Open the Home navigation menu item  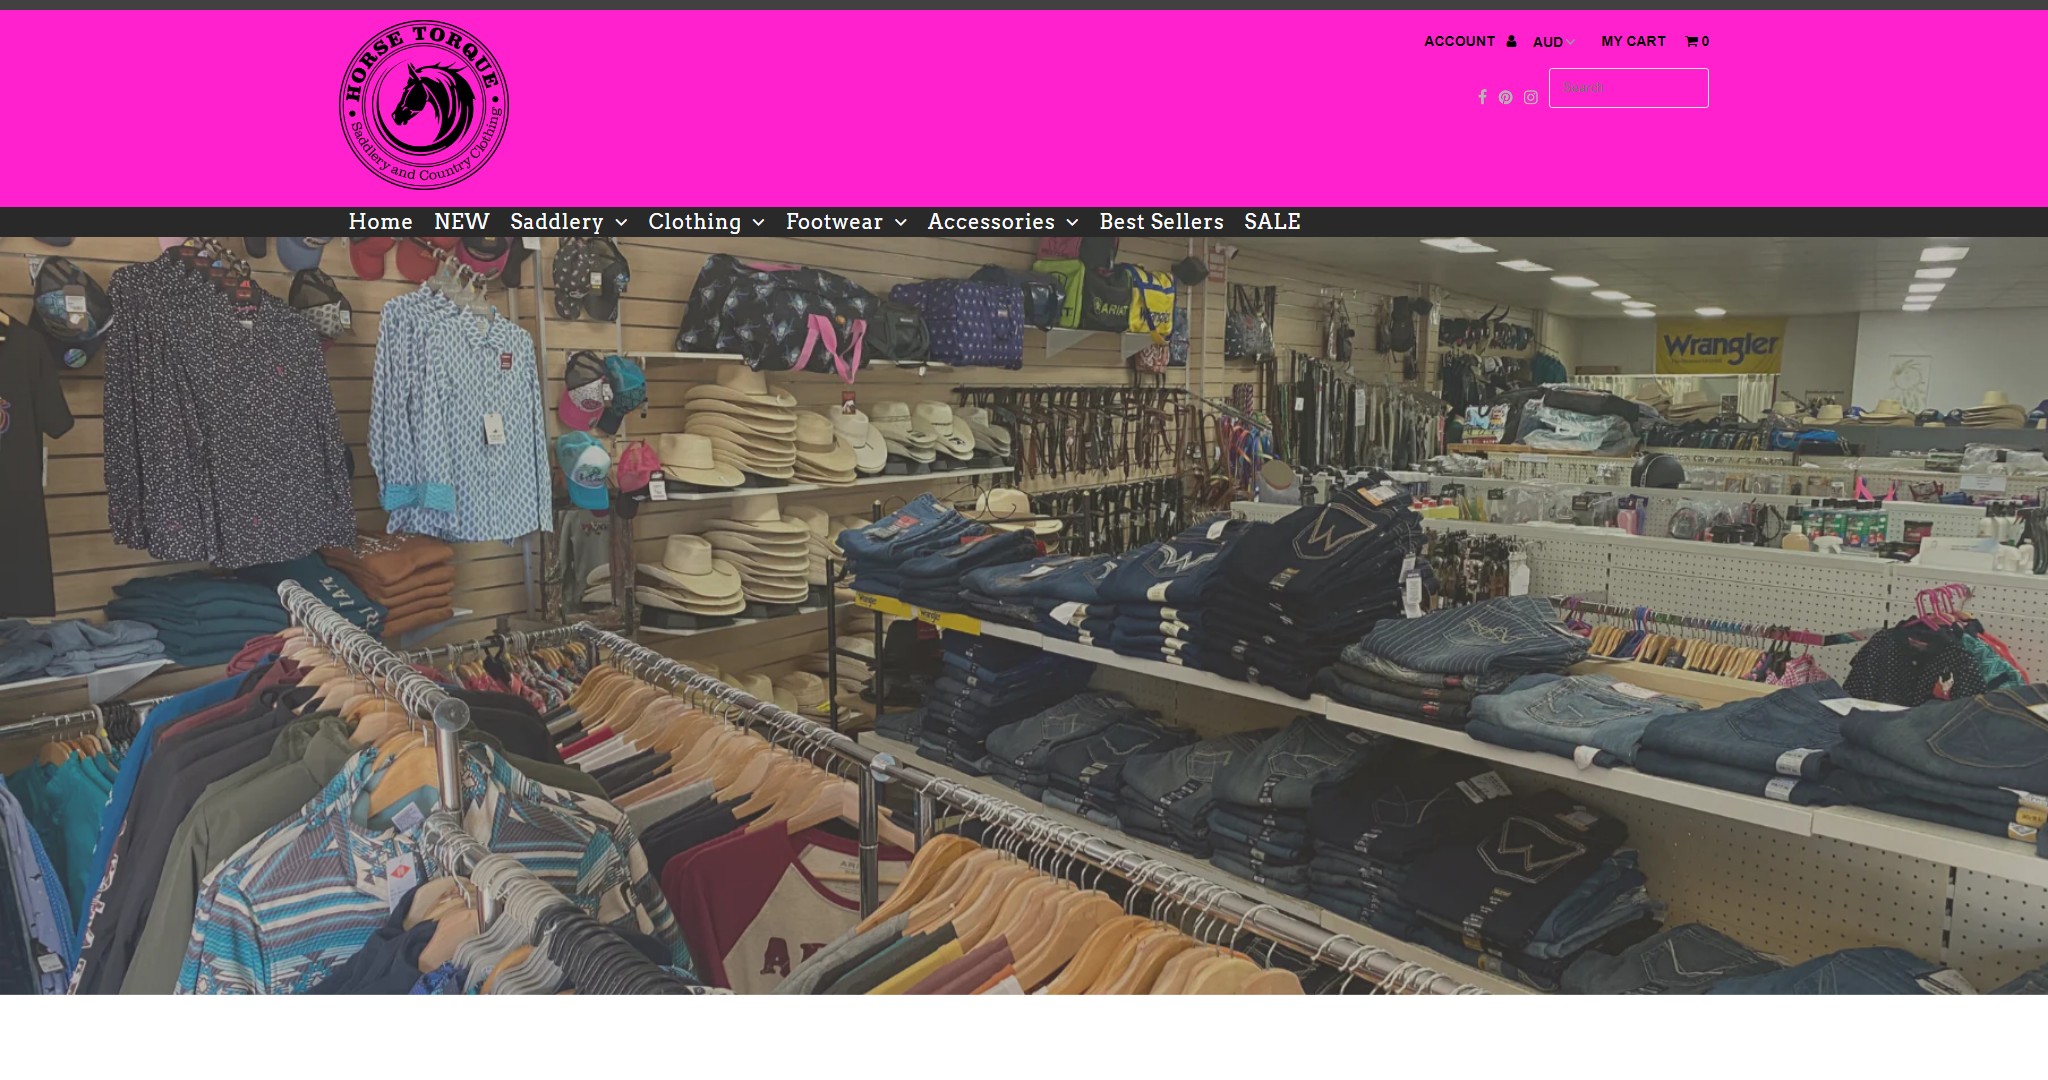pos(380,222)
